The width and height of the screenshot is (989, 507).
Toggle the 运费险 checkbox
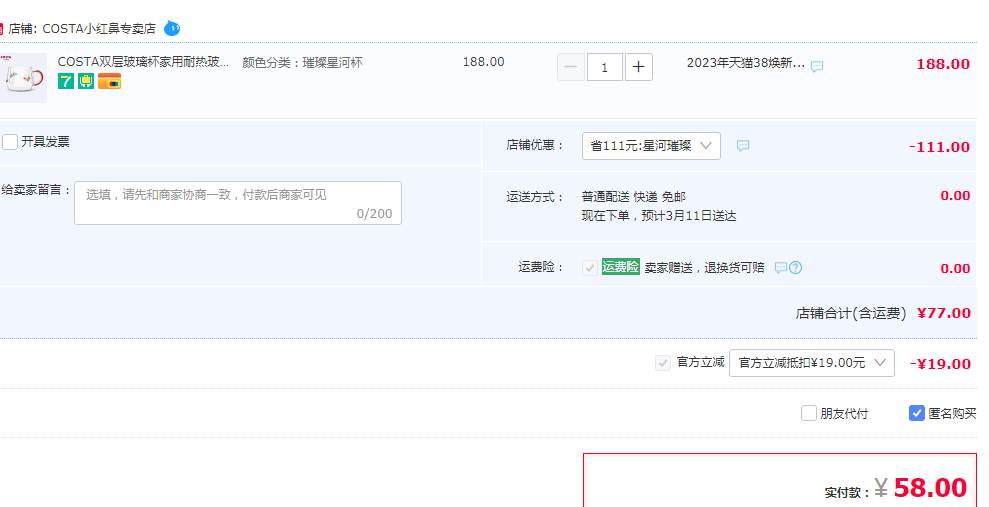click(590, 267)
